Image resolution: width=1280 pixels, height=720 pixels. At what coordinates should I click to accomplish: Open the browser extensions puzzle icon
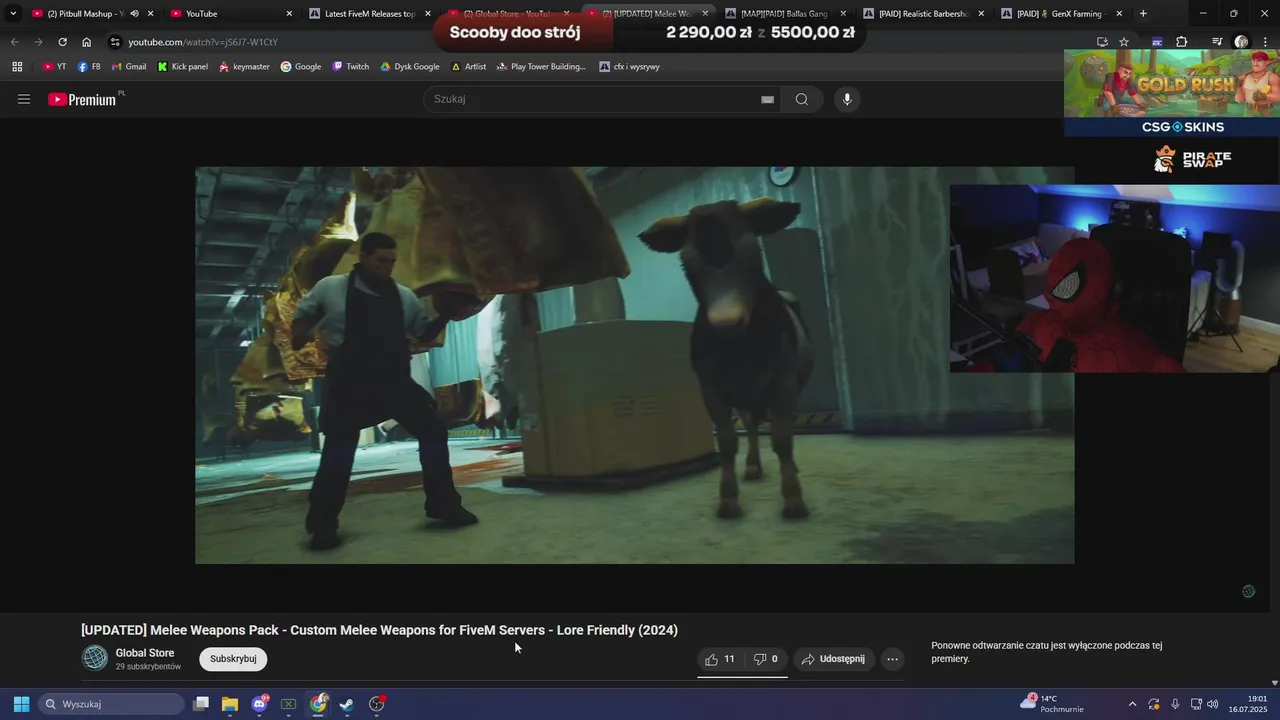pyautogui.click(x=1182, y=42)
